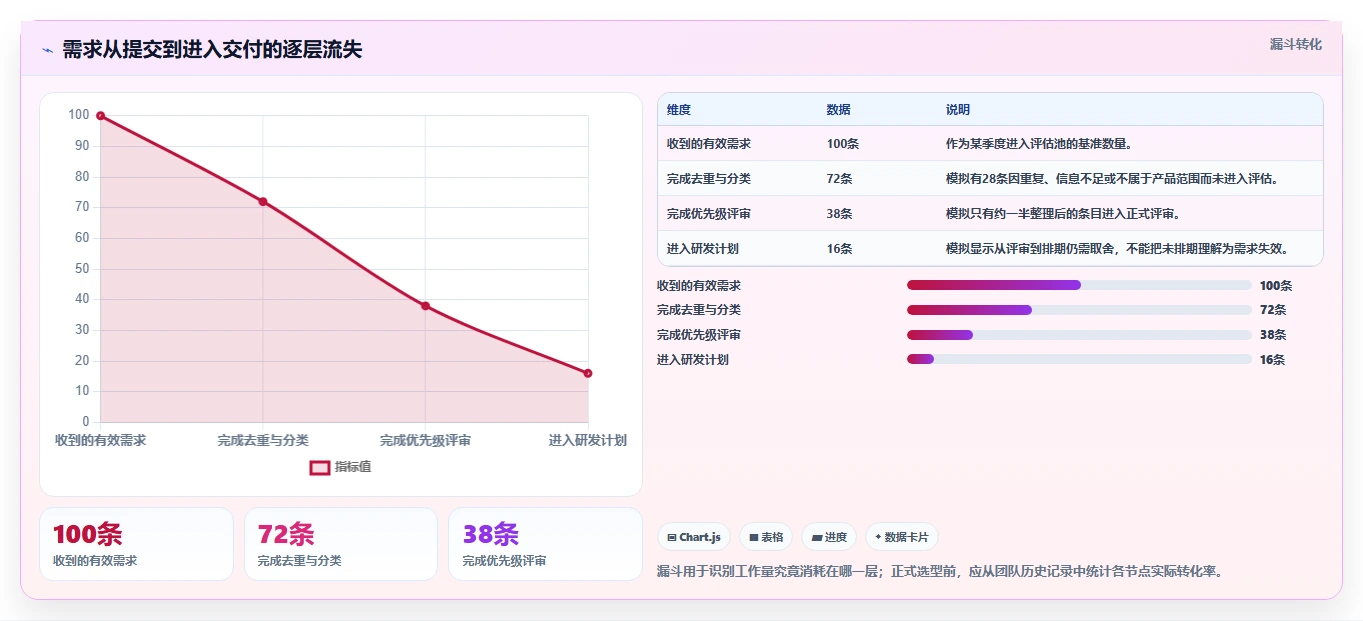Image resolution: width=1363 pixels, height=621 pixels.
Task: Toggle the 指标值 legend swatch in the chart
Action: click(320, 467)
